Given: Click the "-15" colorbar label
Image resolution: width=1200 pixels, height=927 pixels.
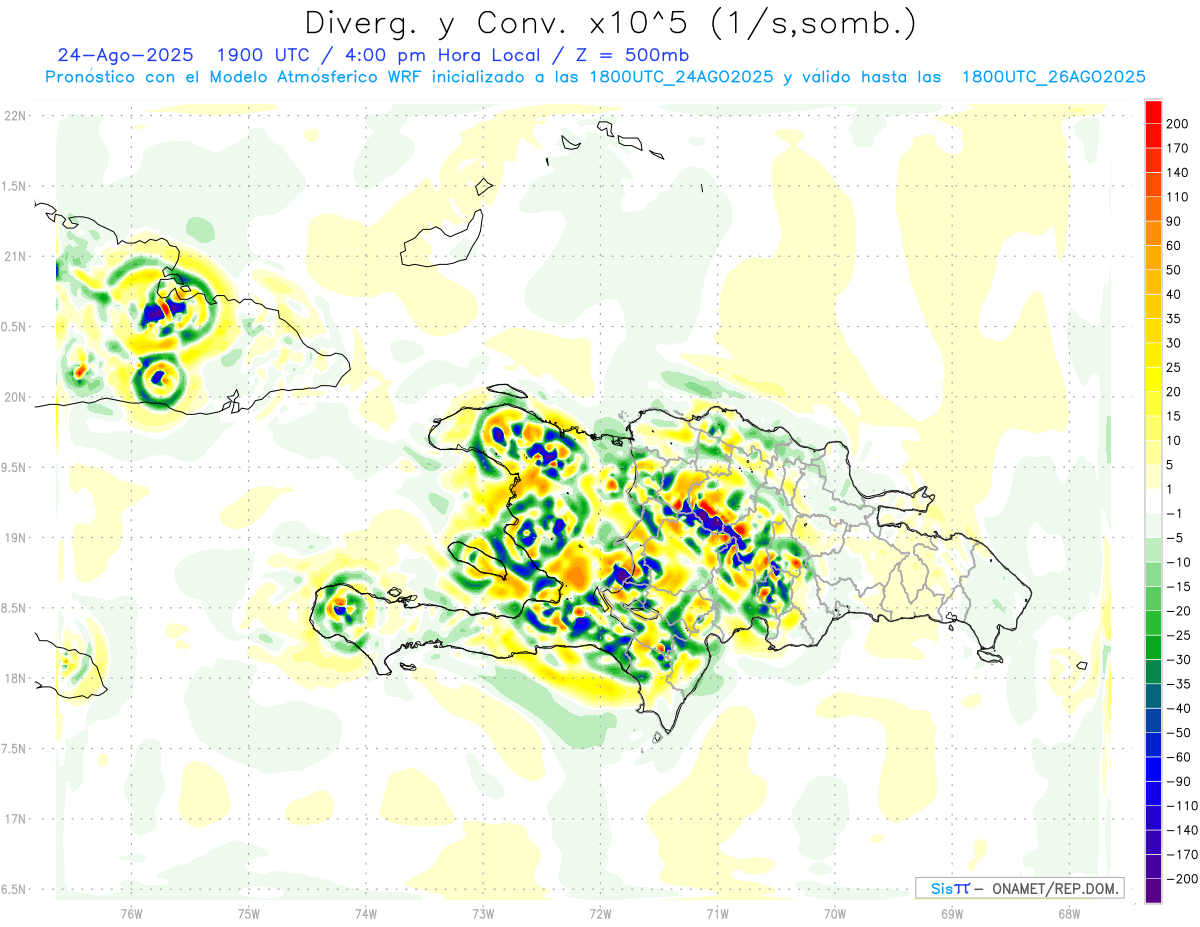Looking at the screenshot, I should (1177, 586).
